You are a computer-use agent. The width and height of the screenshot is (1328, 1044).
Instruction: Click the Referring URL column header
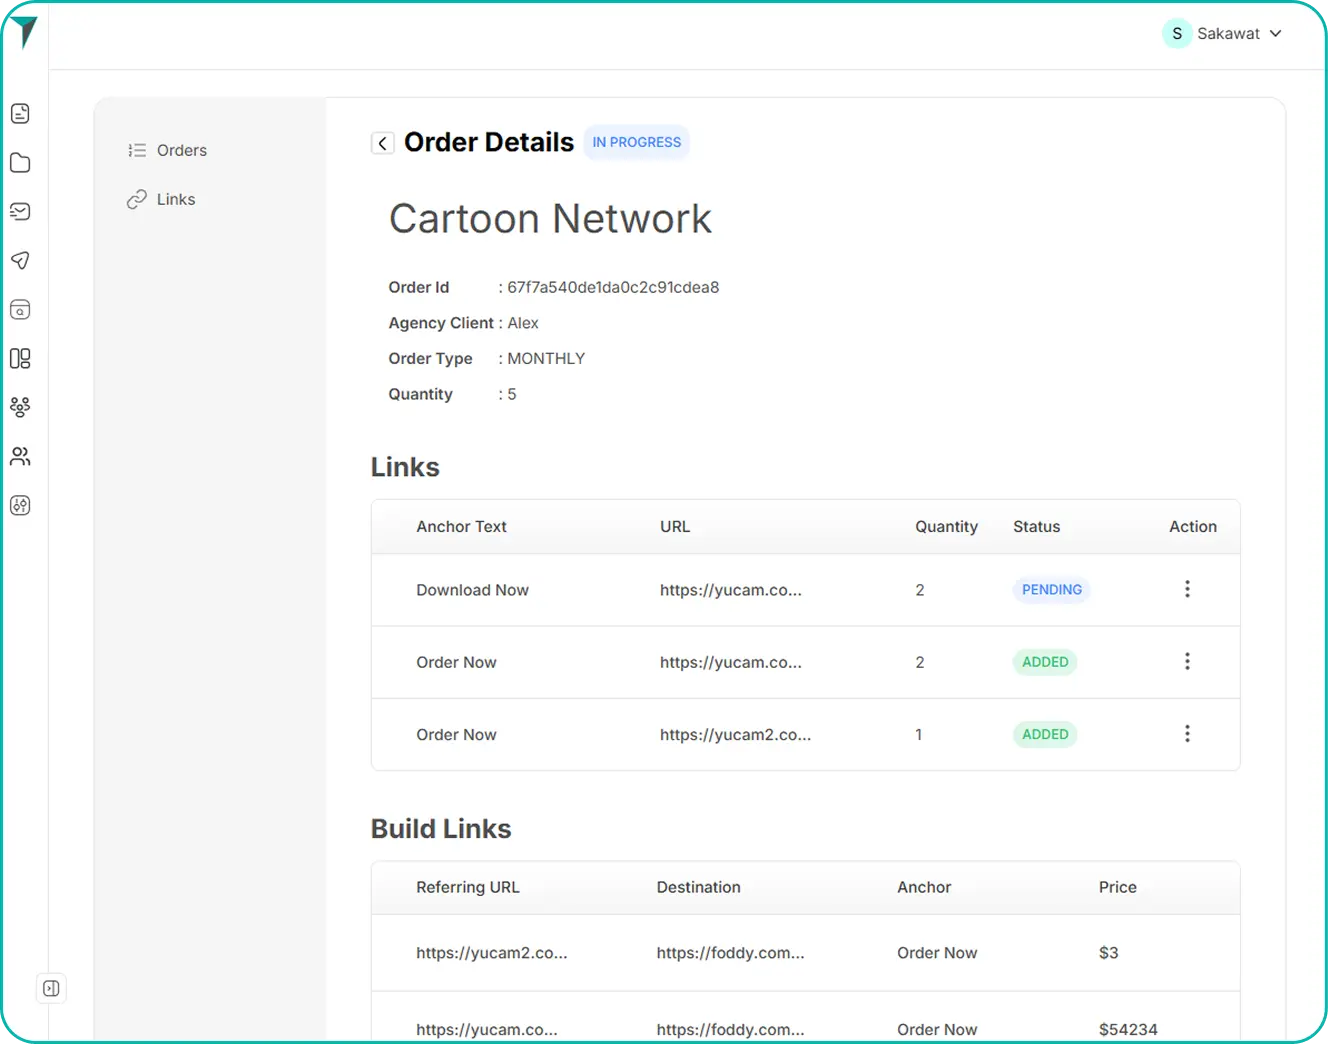coord(467,887)
